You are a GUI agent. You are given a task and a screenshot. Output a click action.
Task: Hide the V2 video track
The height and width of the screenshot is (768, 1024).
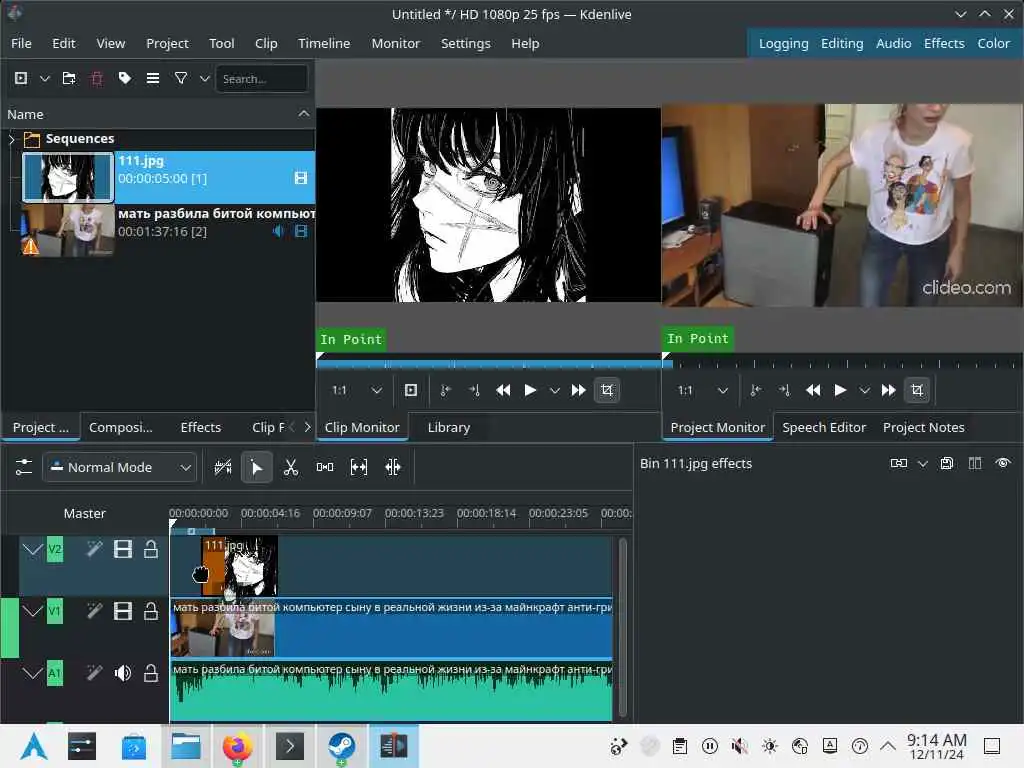click(x=123, y=549)
